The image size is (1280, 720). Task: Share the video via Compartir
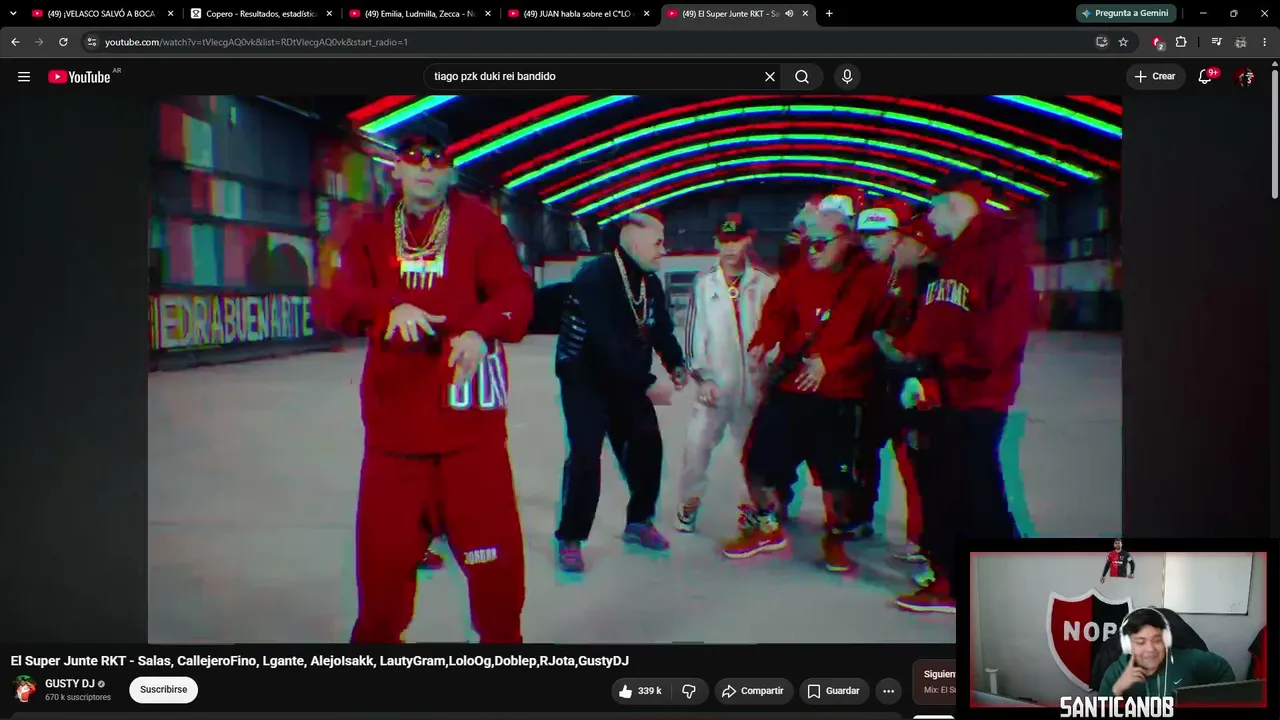click(753, 691)
